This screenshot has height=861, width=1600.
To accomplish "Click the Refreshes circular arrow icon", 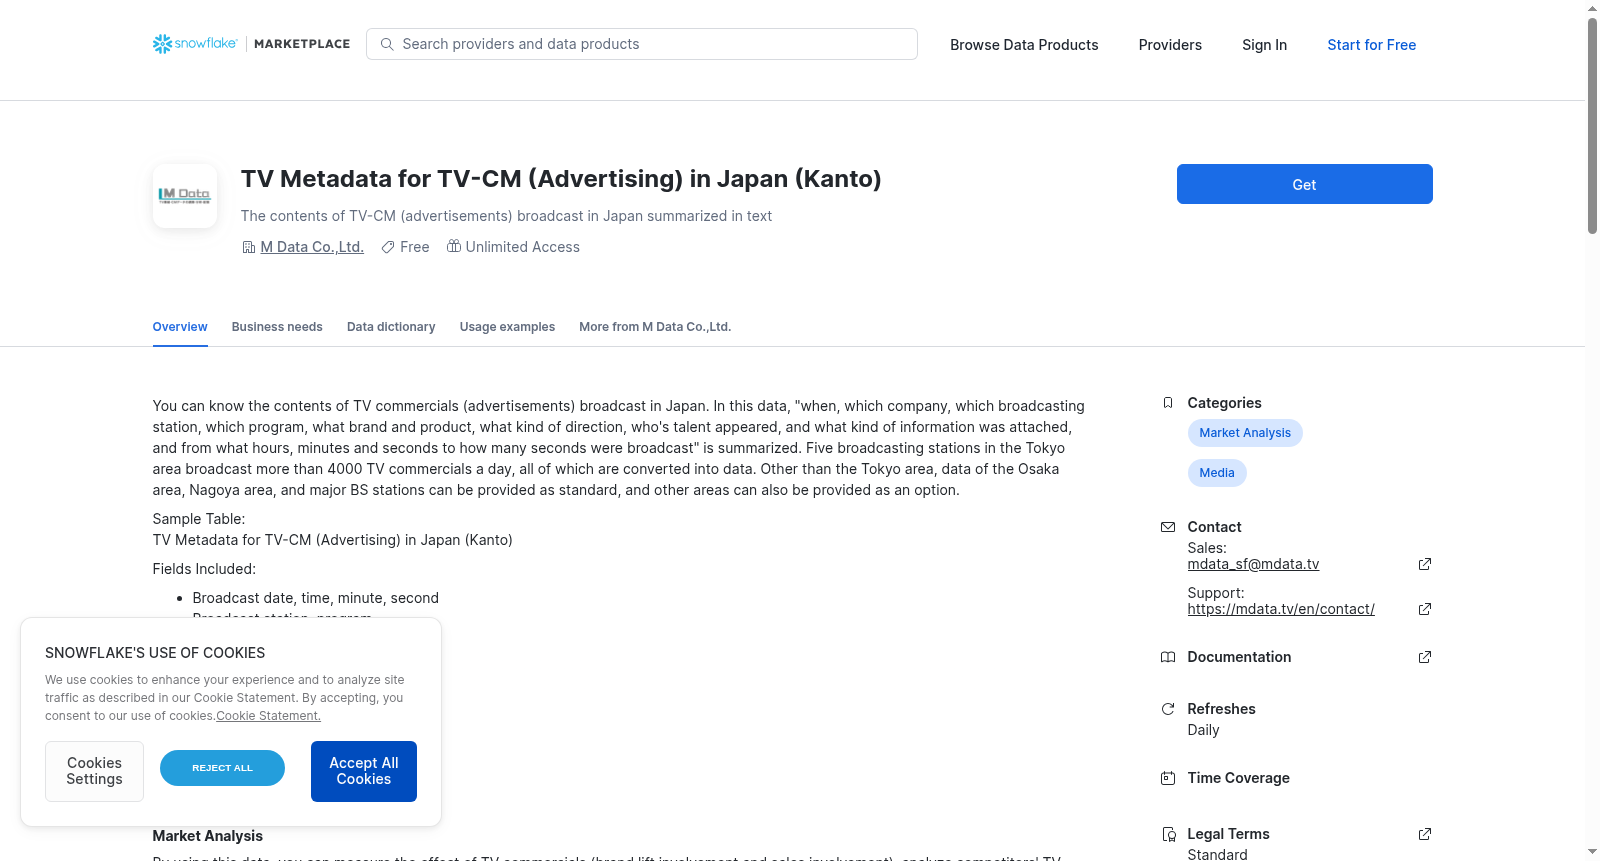I will click(1168, 709).
